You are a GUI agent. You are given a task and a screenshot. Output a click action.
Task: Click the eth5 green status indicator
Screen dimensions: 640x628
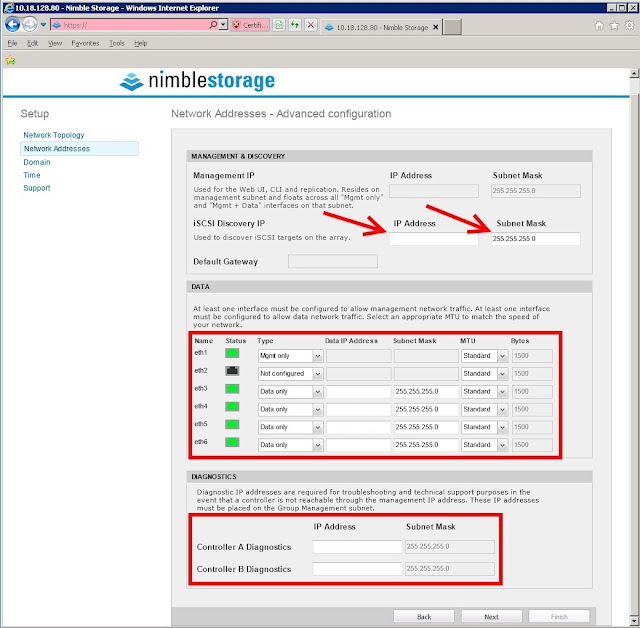[232, 424]
